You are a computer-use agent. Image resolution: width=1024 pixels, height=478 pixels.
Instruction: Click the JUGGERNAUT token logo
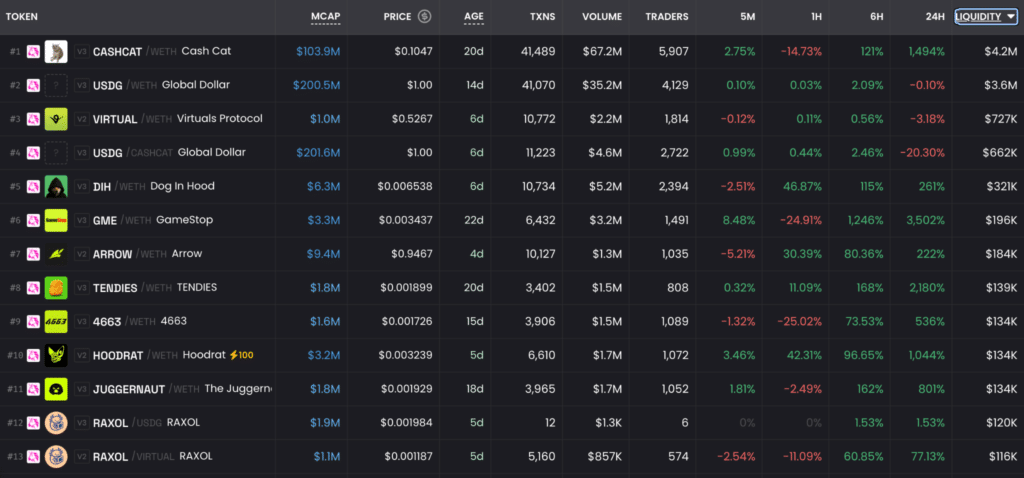tap(56, 389)
